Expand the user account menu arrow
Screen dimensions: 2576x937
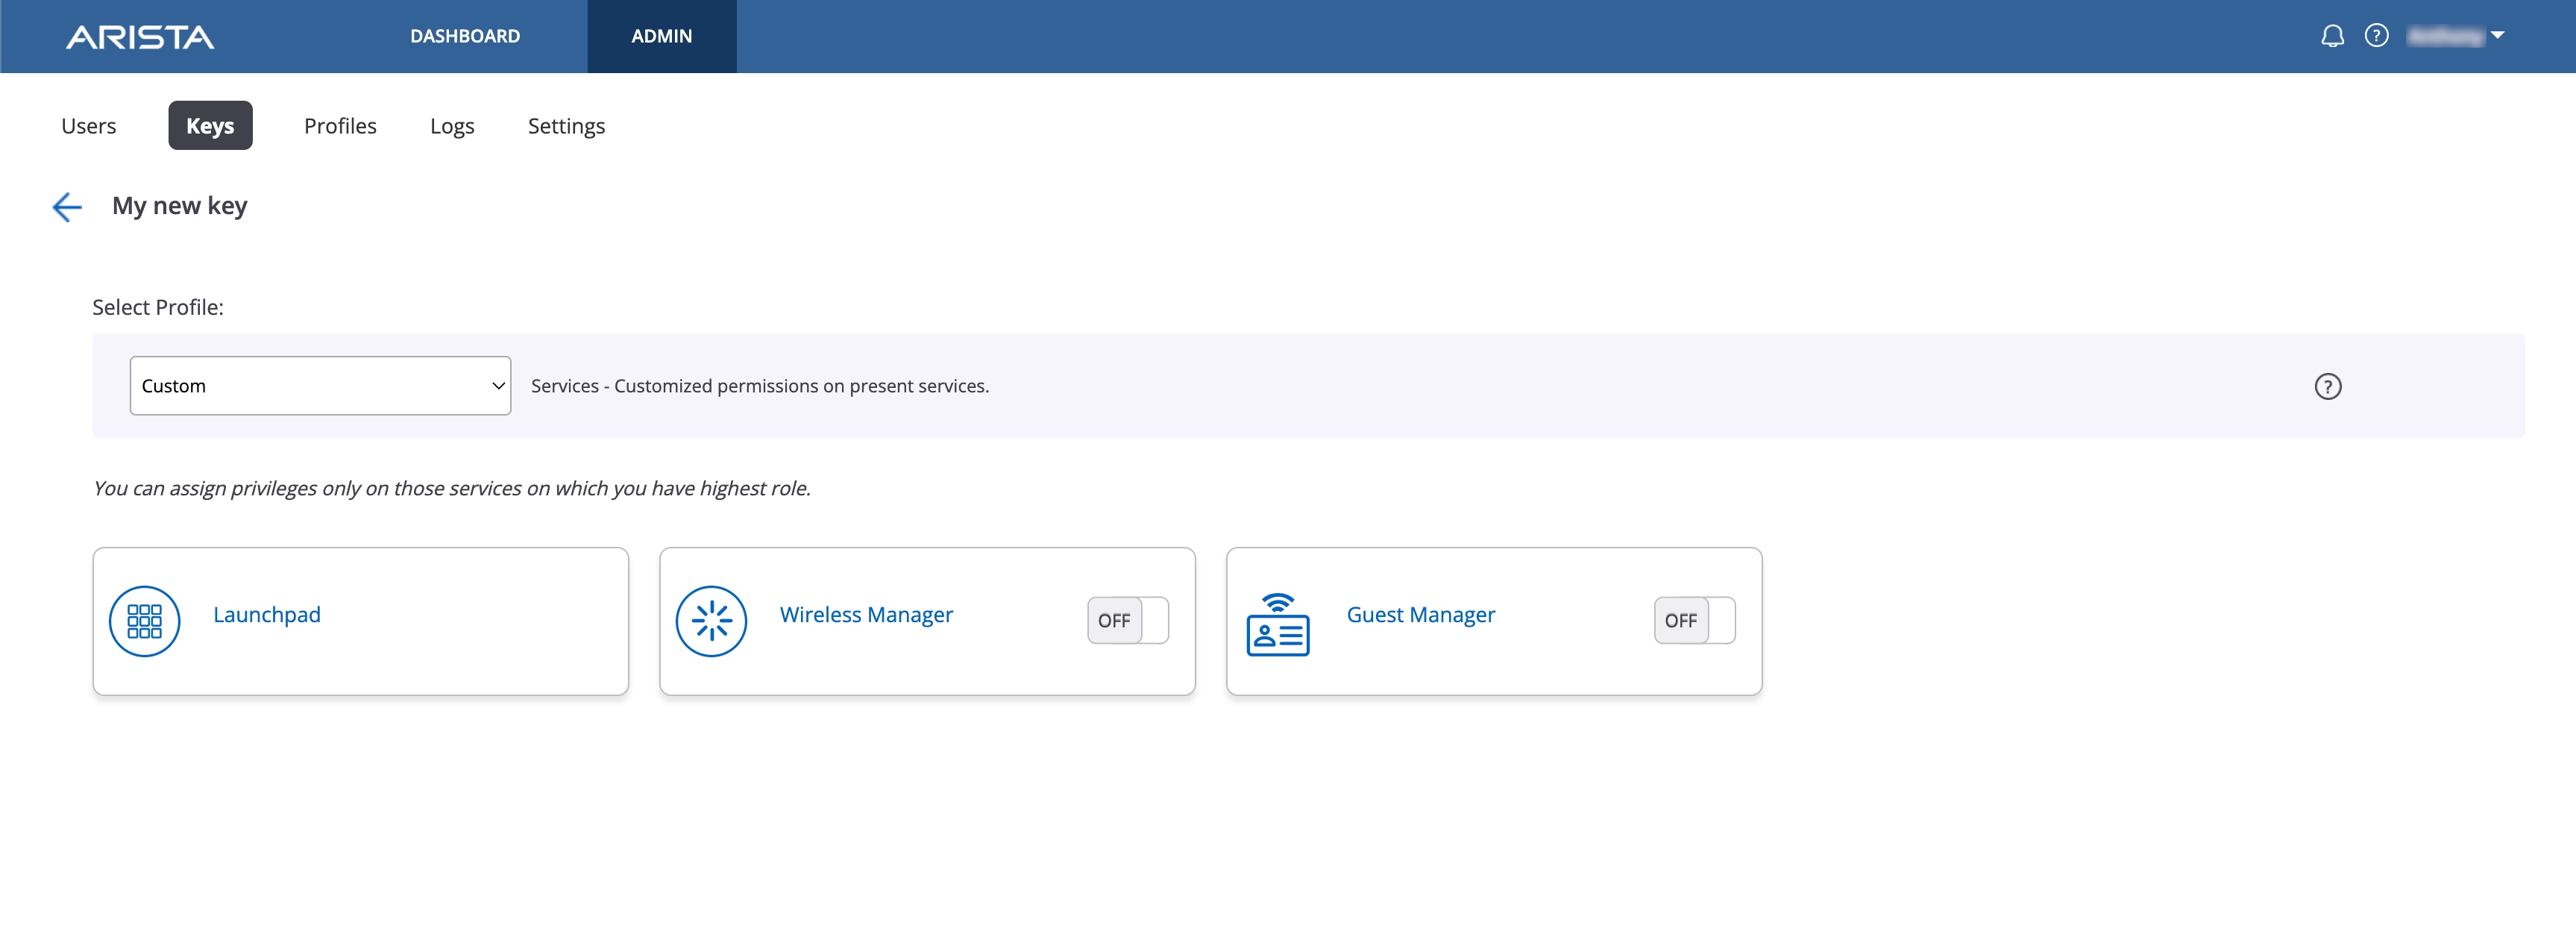coord(2497,35)
